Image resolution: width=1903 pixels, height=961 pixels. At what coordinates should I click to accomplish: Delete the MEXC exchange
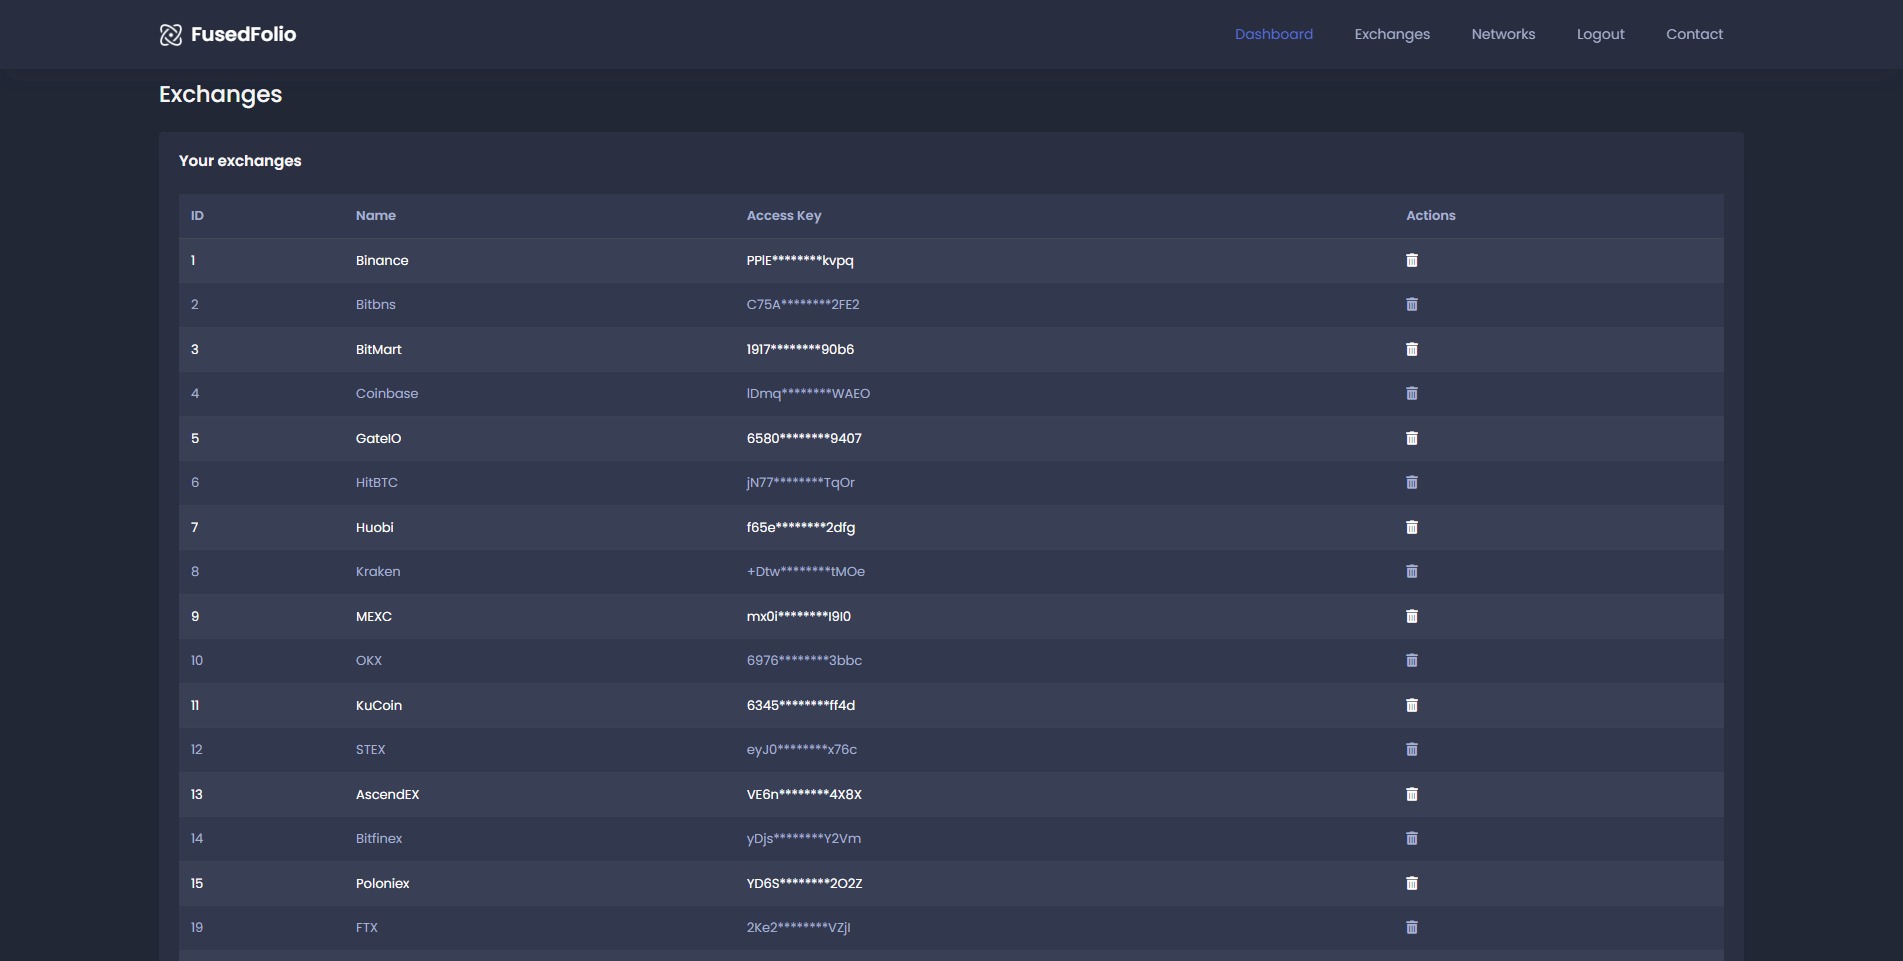[1412, 616]
